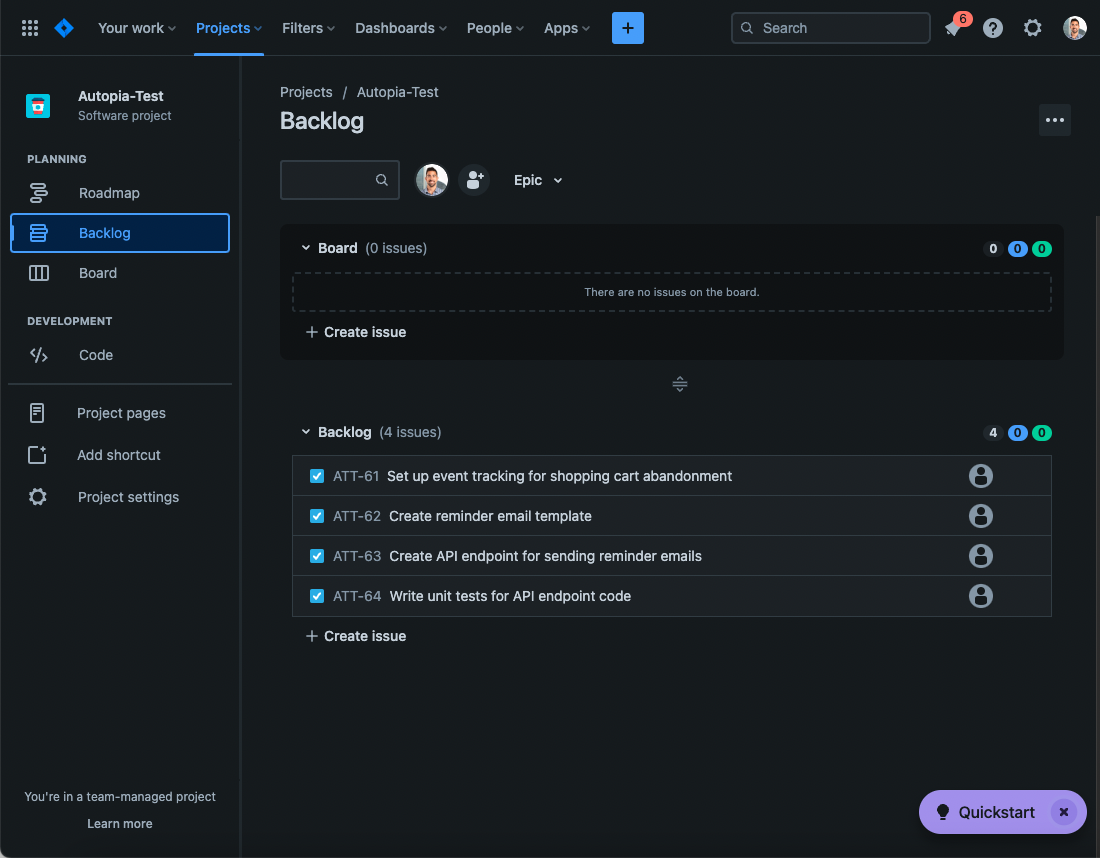Open the Help question mark icon
Screen dimensions: 1100x858
992,28
